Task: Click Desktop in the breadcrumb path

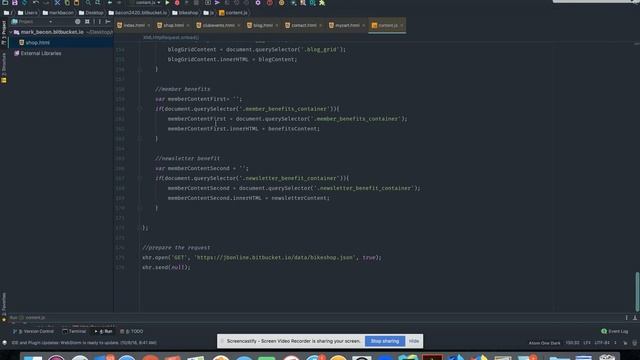Action: pyautogui.click(x=91, y=13)
